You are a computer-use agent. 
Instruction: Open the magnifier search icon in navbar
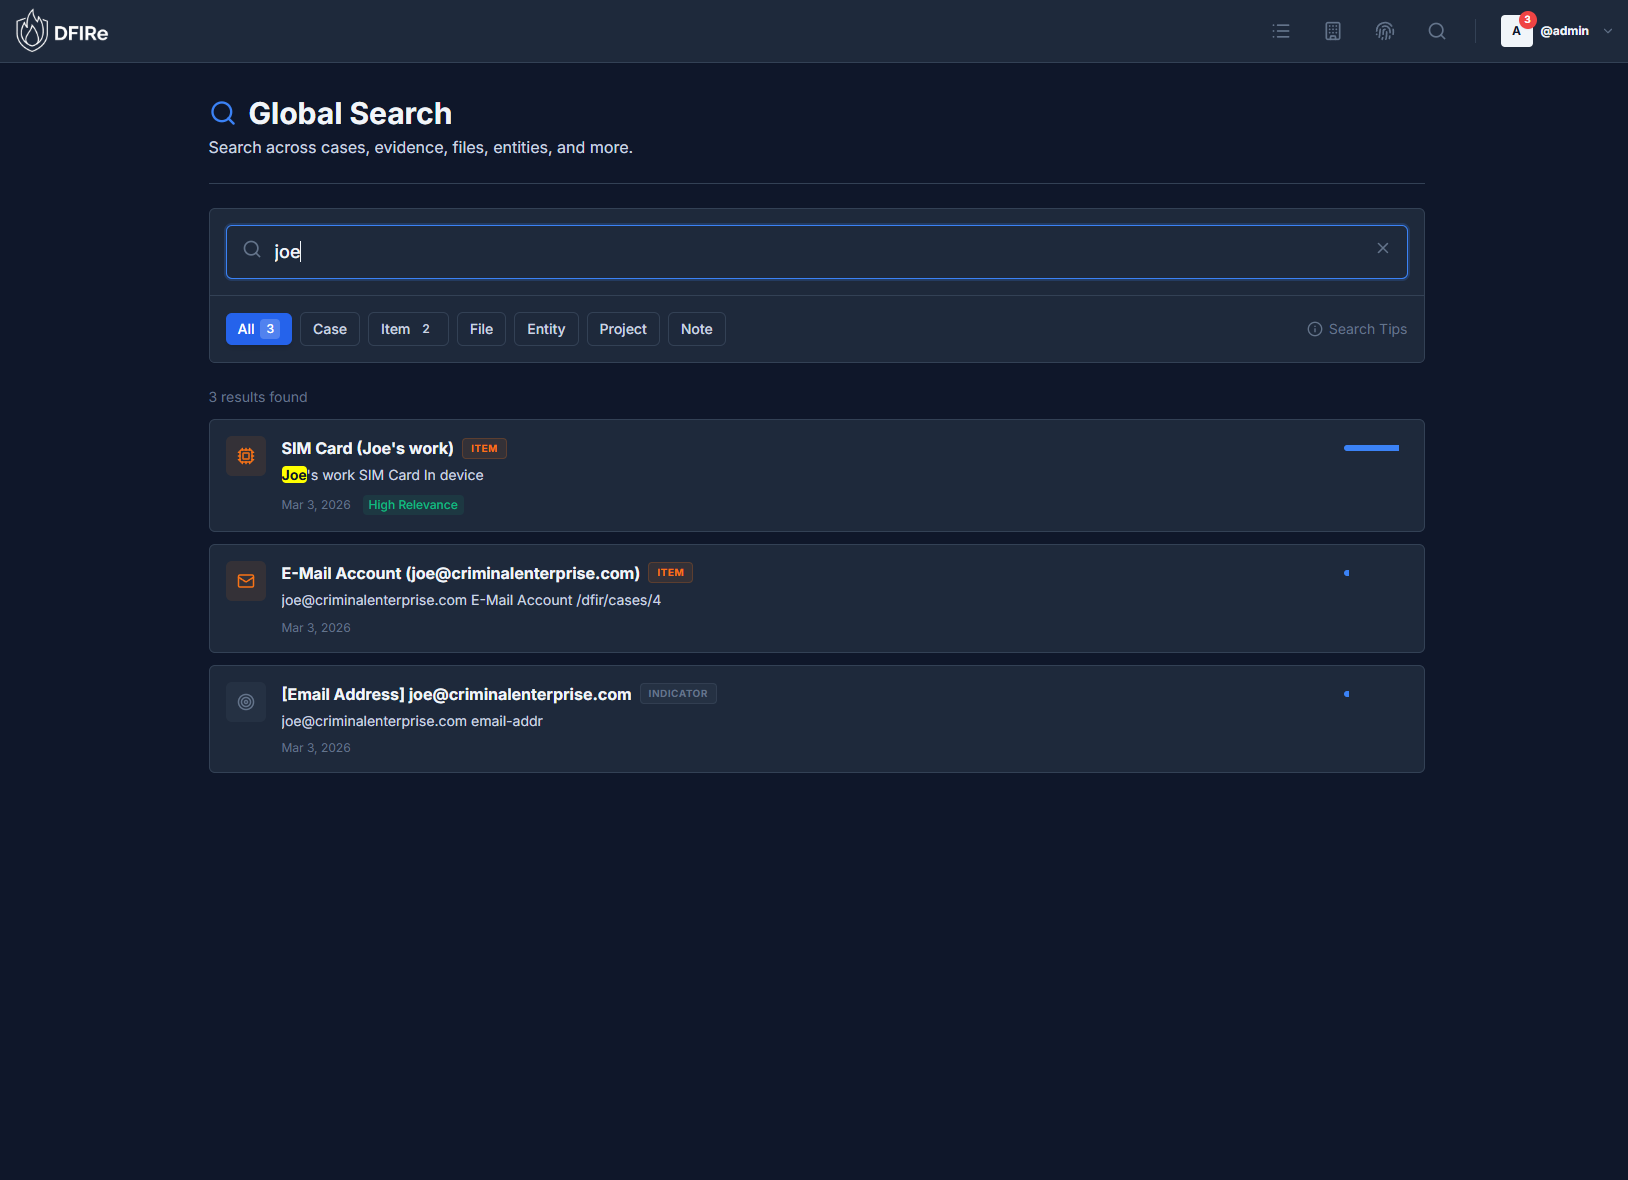1436,31
